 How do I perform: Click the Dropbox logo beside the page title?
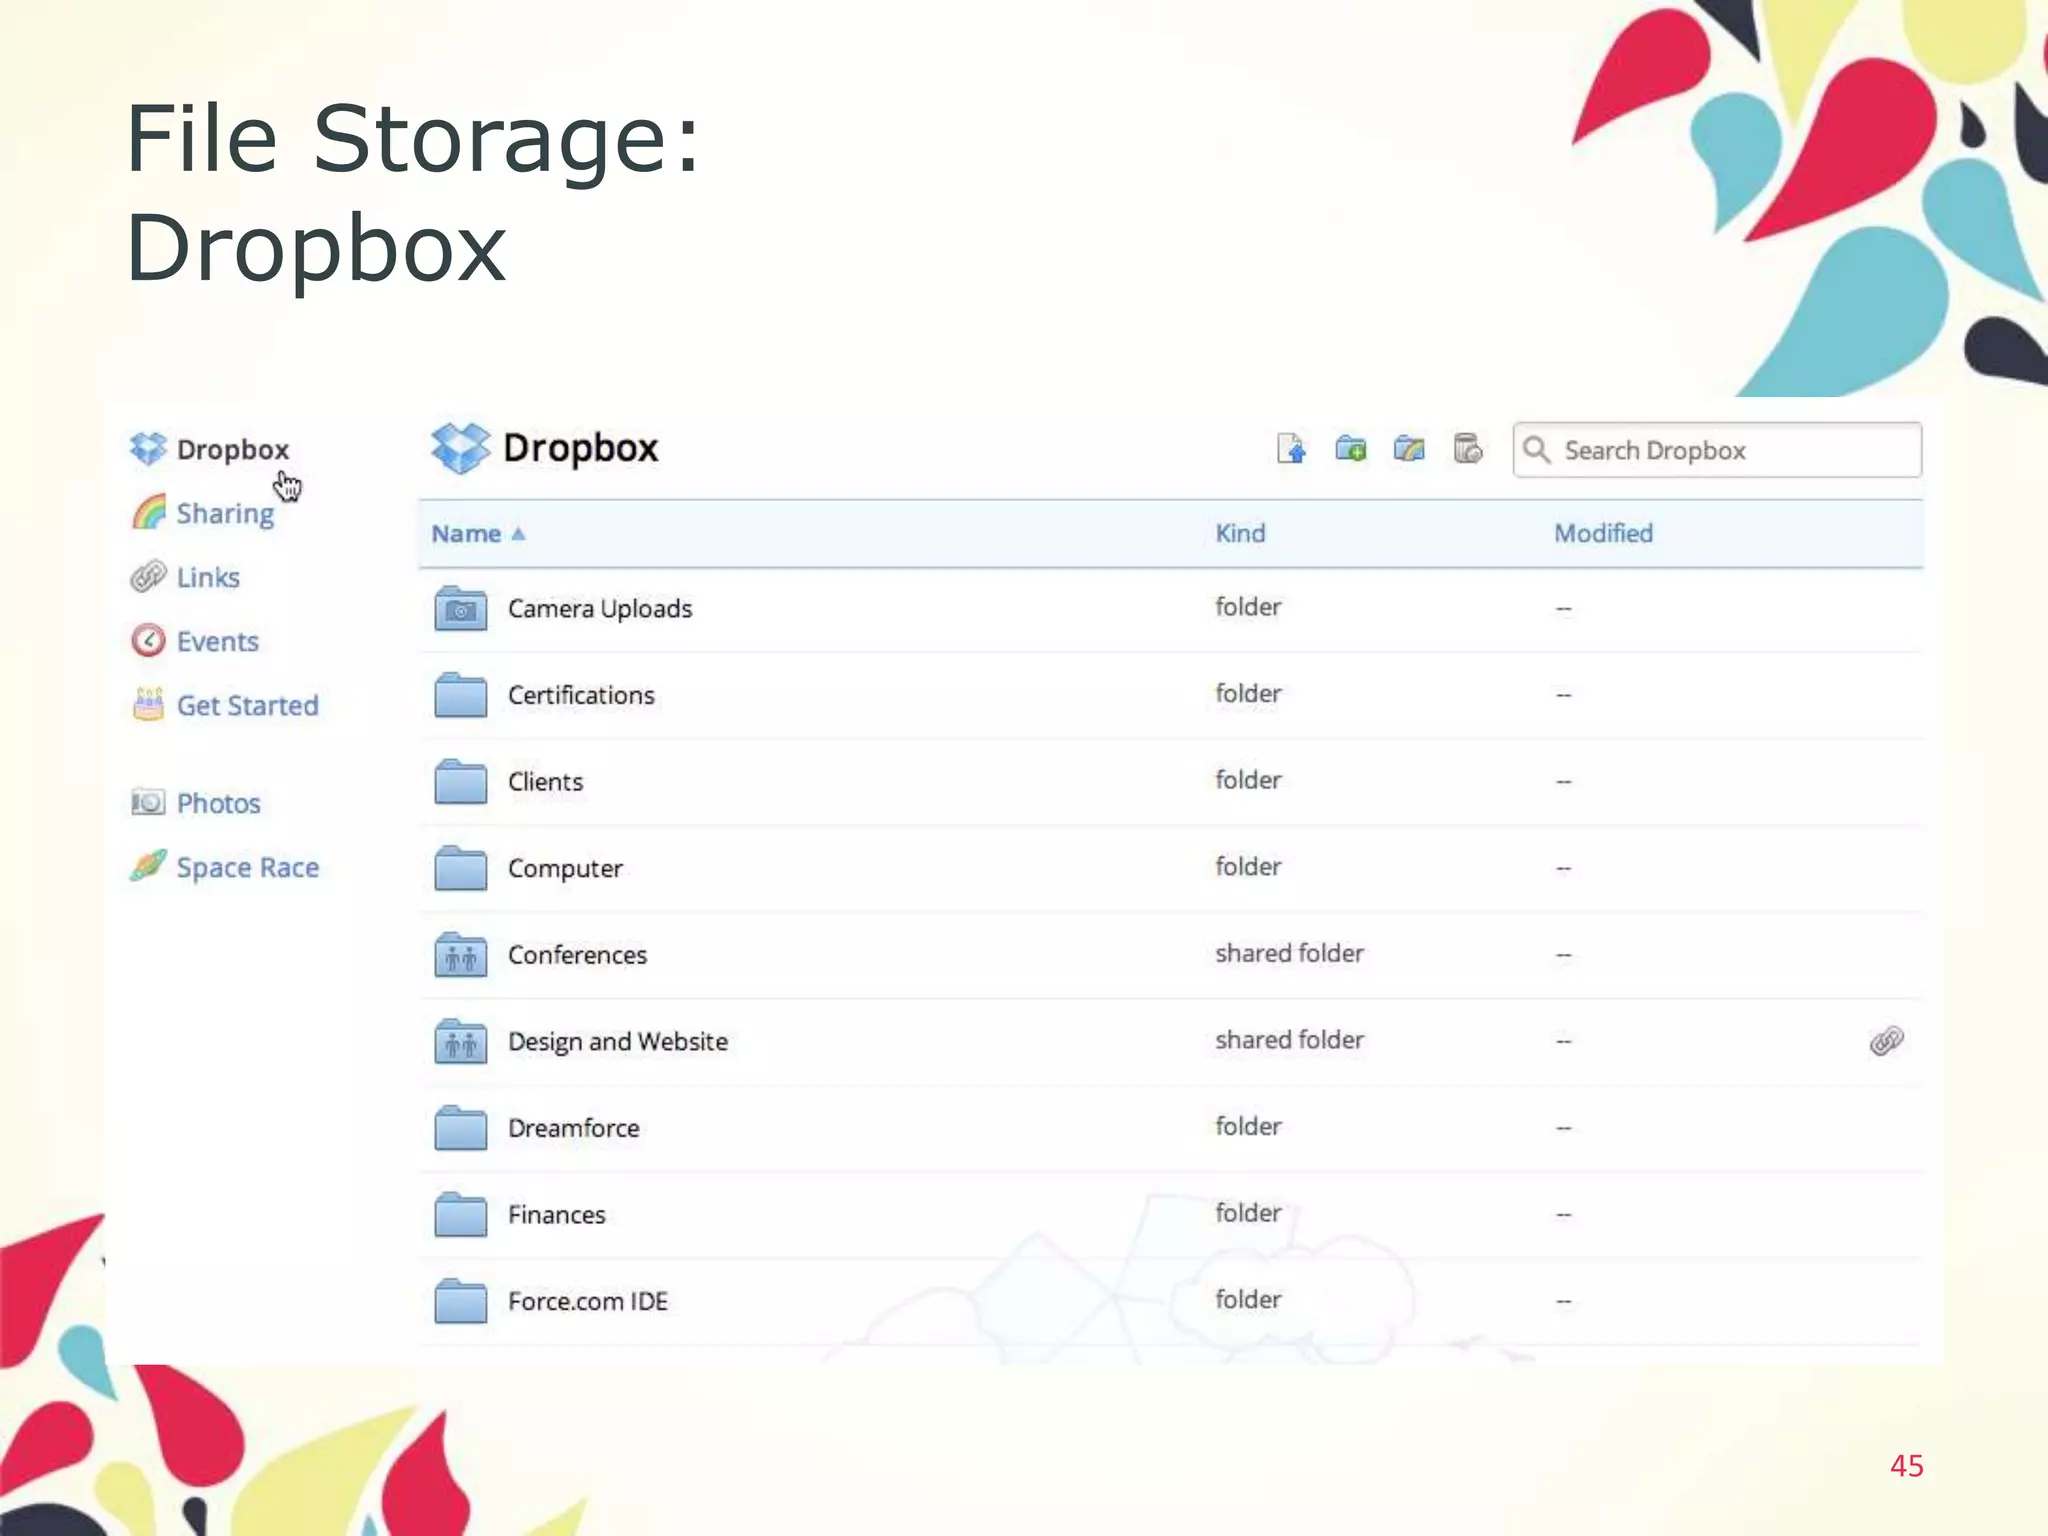[x=460, y=448]
